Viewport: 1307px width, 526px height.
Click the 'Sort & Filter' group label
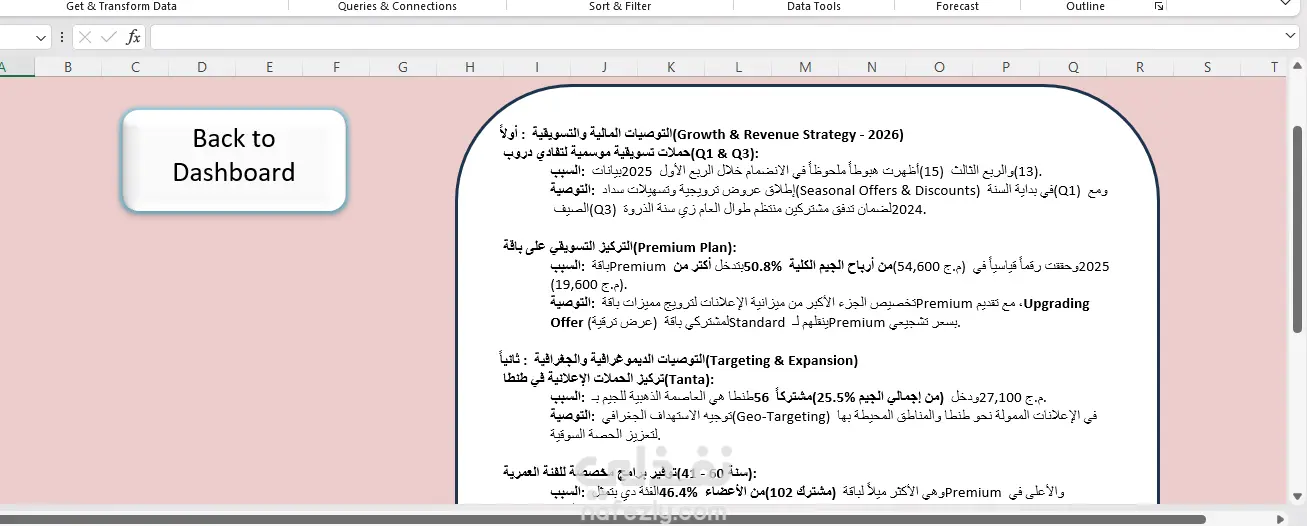tap(620, 6)
